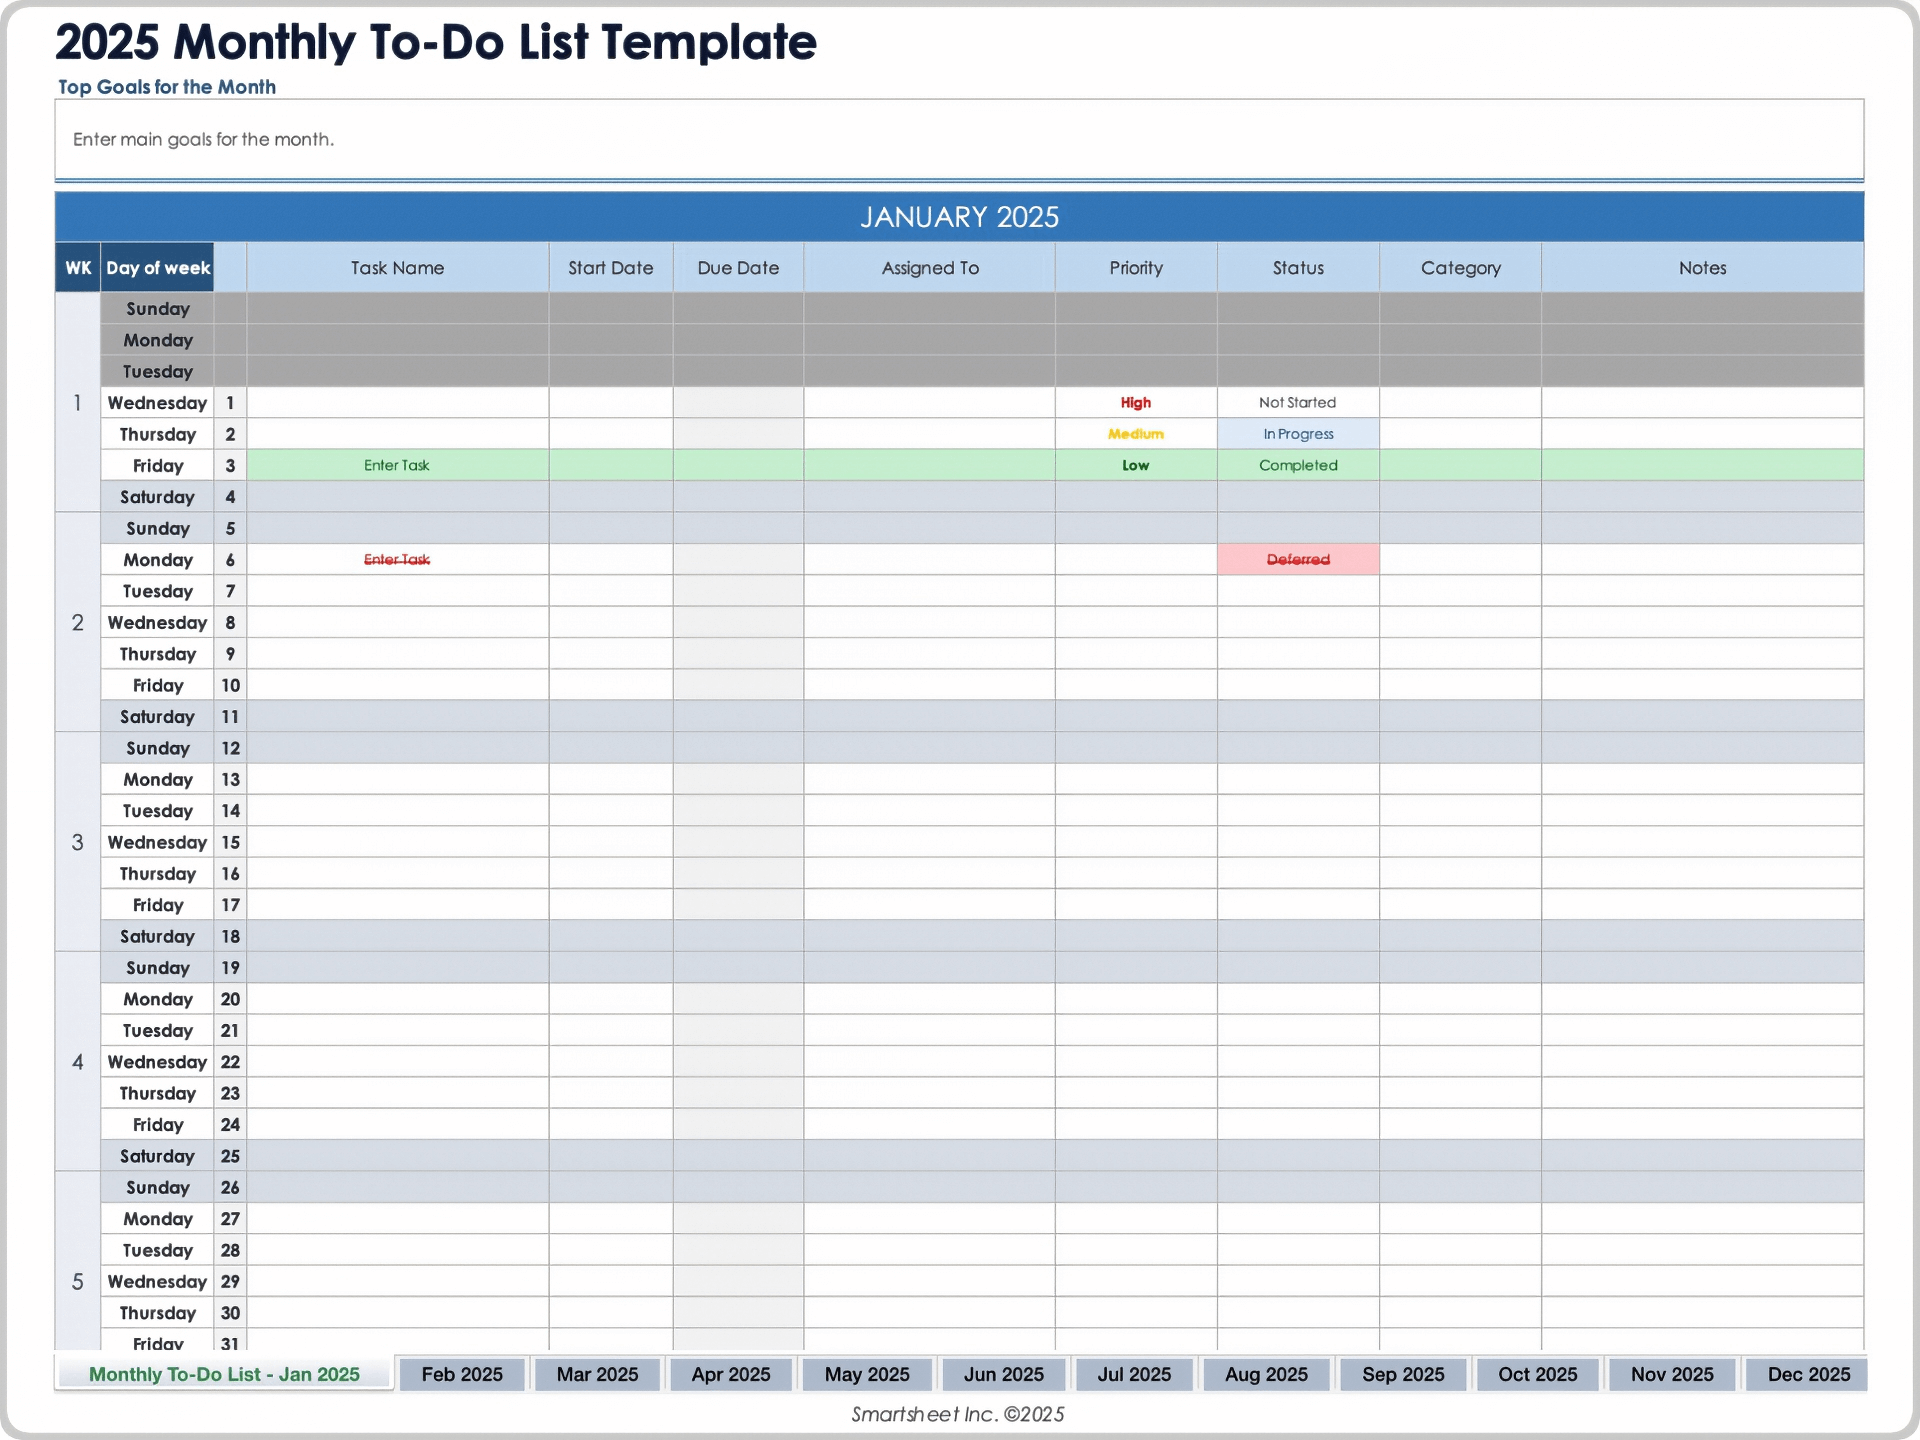Screen dimensions: 1920x1440
Task: Switch to the Feb 2025 tab
Action: (x=461, y=1374)
